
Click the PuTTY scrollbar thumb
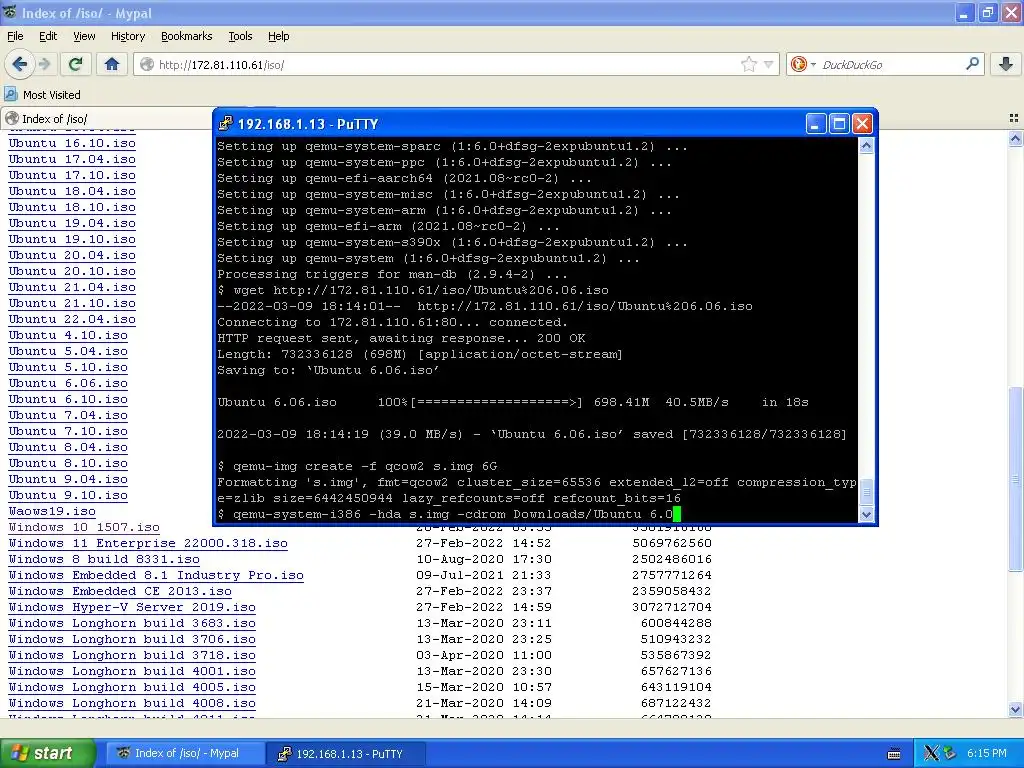[866, 493]
